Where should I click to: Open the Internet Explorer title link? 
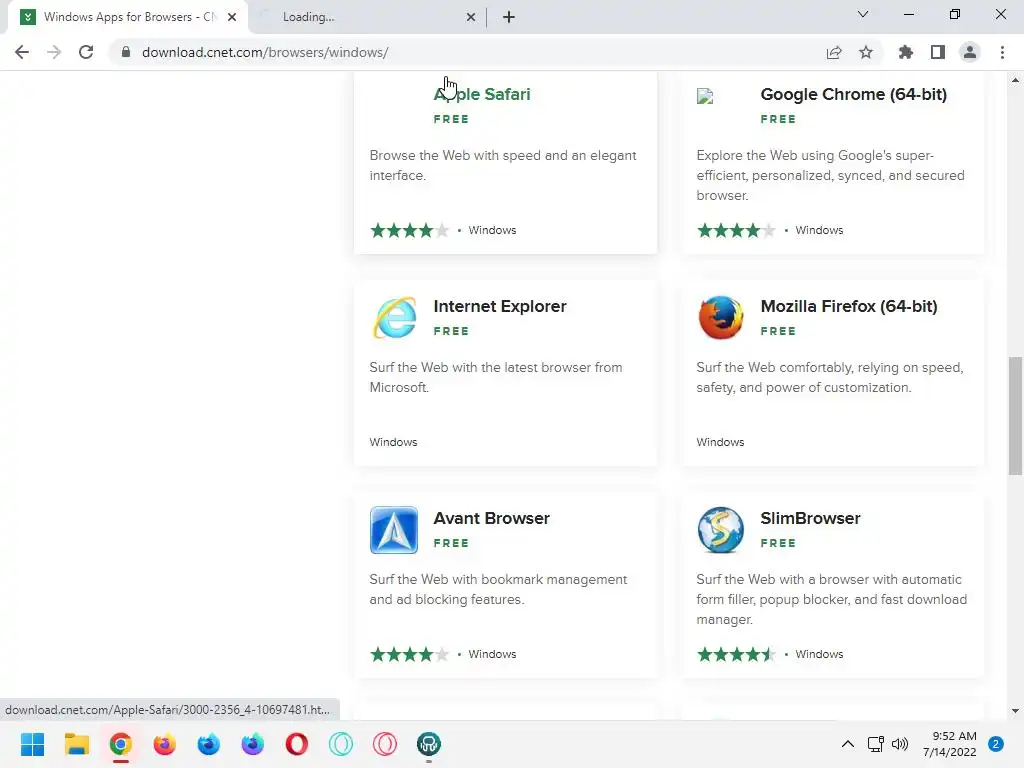[500, 306]
